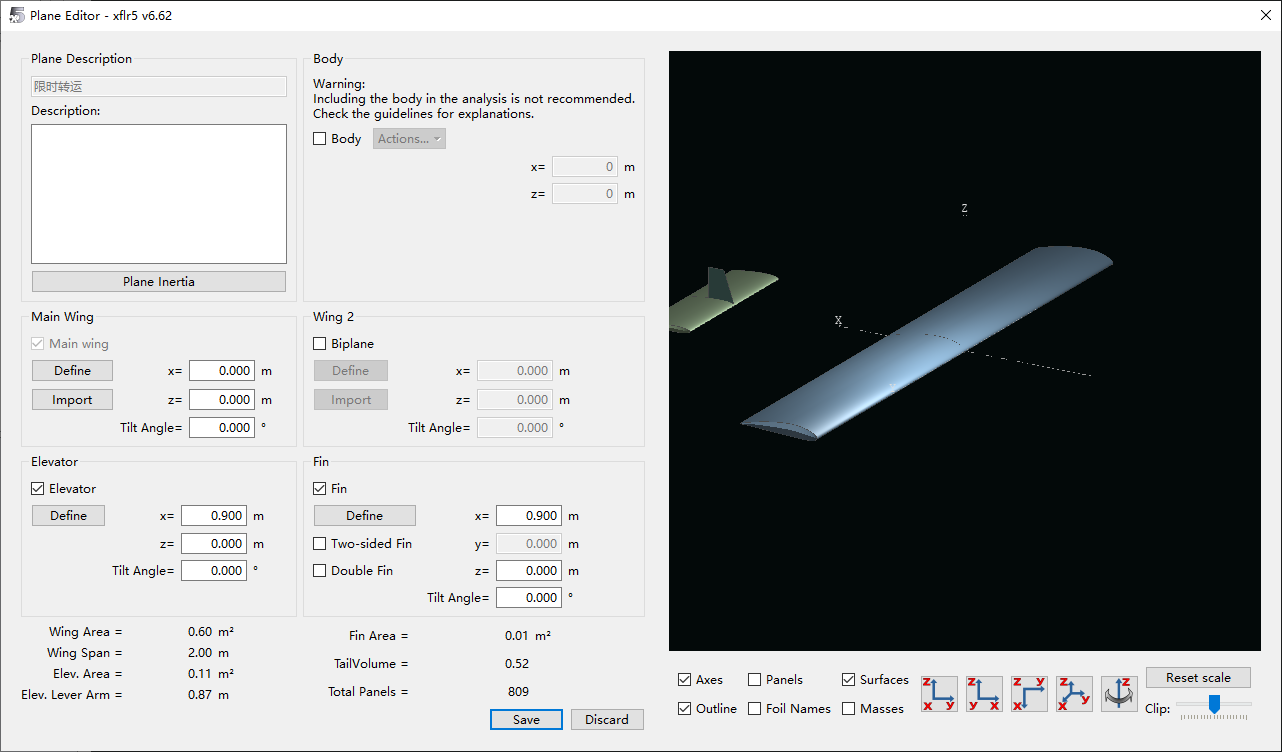Image resolution: width=1282 pixels, height=752 pixels.
Task: Click the plane name field
Action: pos(159,87)
